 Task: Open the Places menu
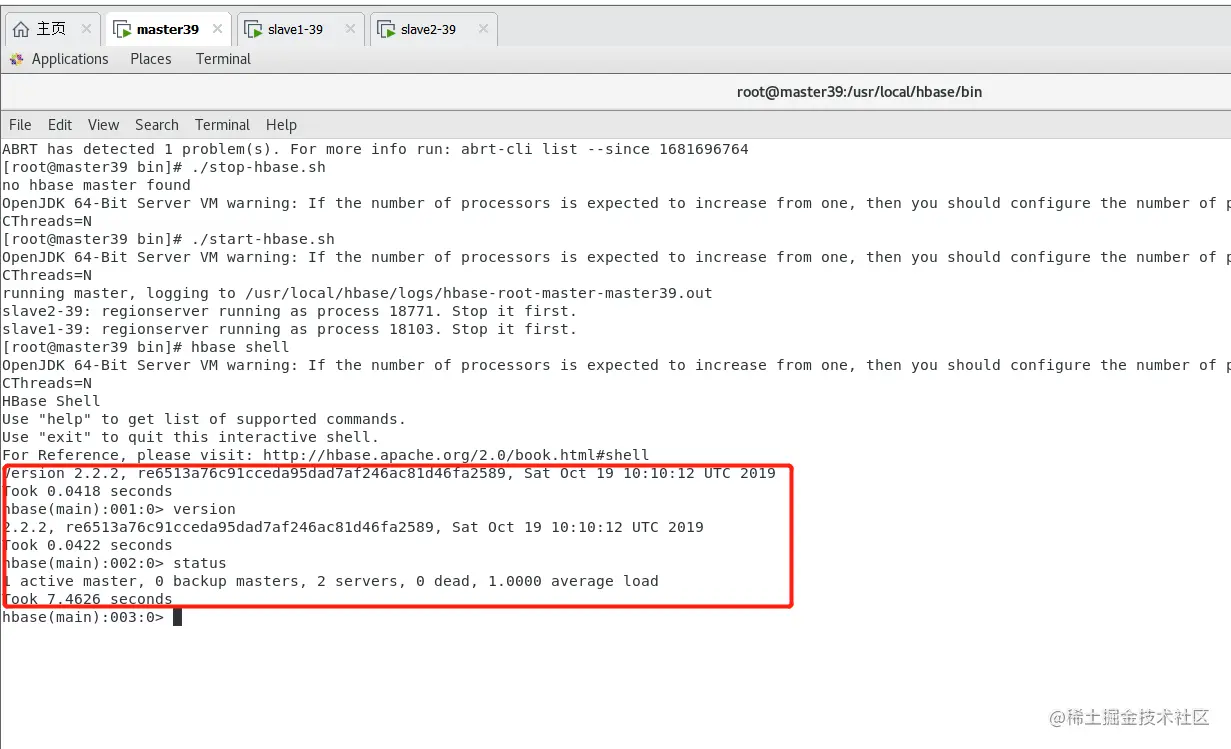coord(151,59)
